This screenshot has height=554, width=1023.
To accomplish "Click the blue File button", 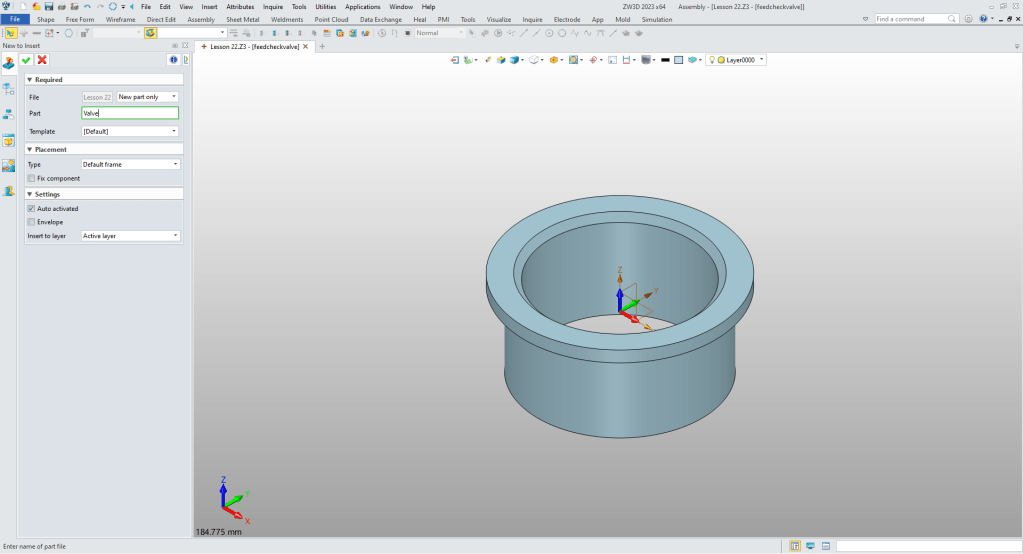I will pyautogui.click(x=15, y=19).
